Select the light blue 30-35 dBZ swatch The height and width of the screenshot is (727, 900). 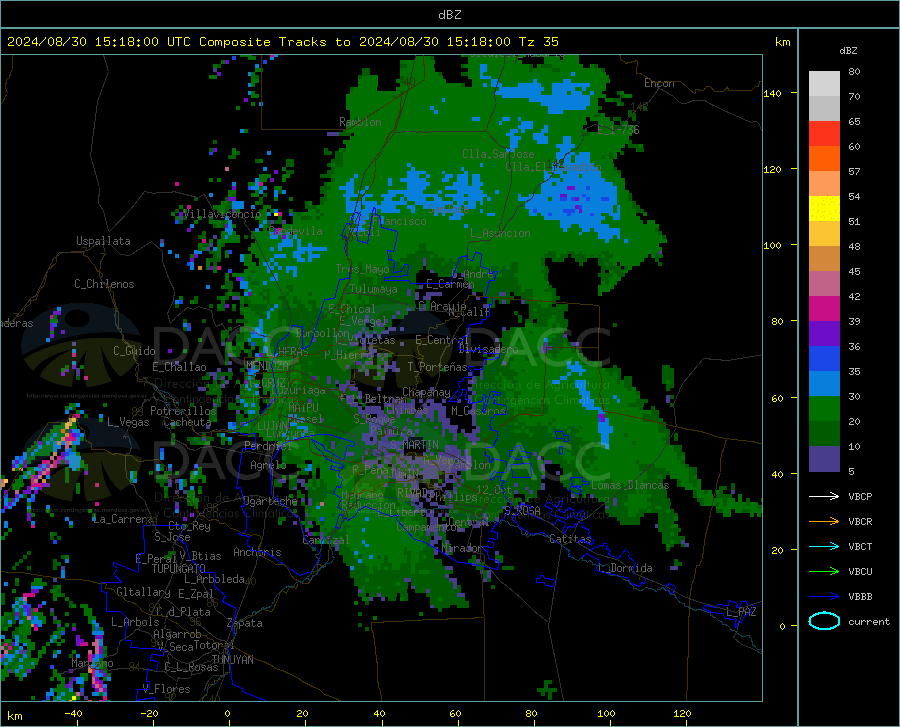824,384
